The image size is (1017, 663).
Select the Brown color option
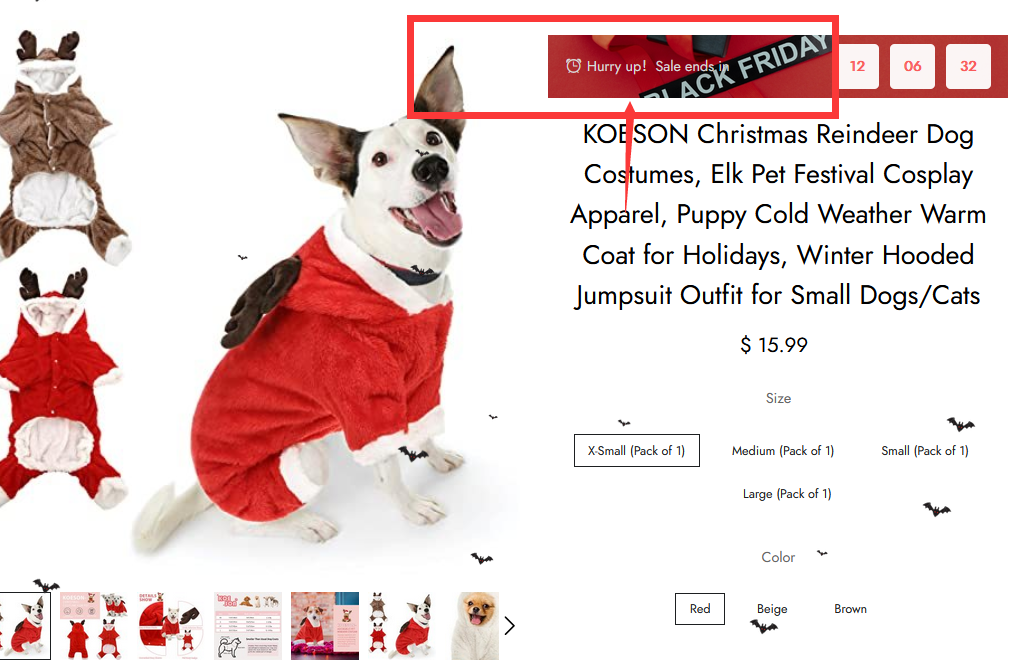[850, 609]
